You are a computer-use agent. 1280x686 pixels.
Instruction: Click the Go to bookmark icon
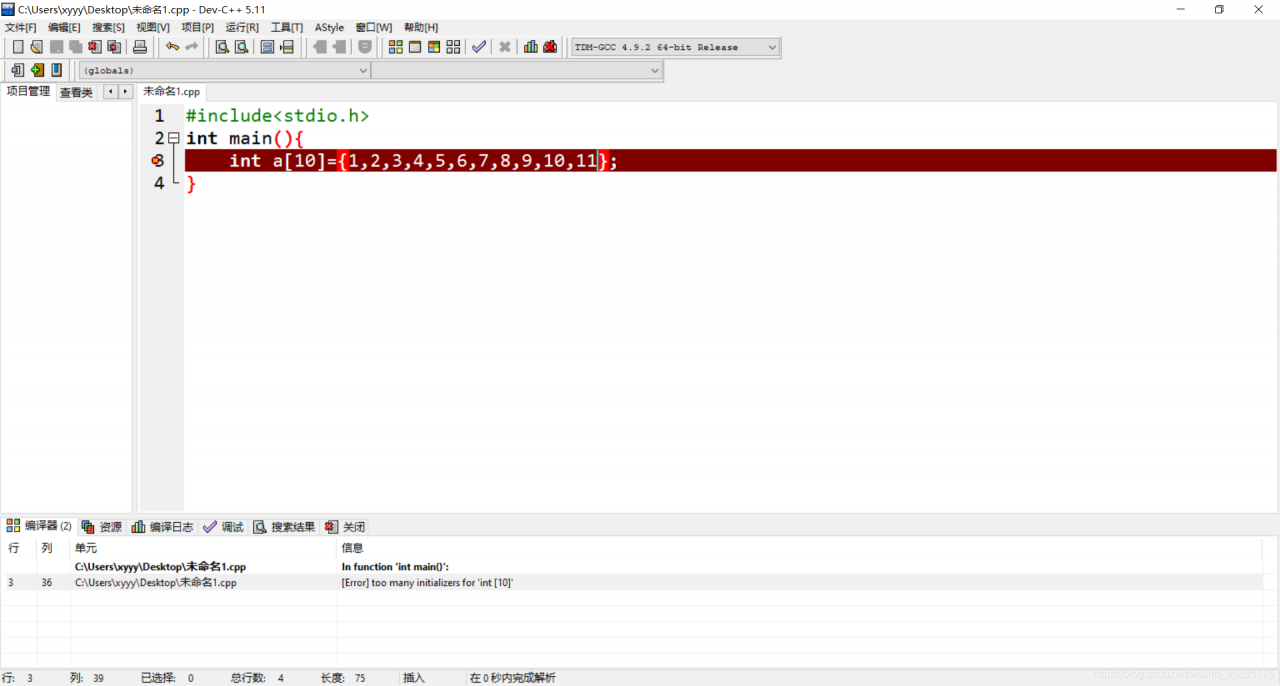click(56, 70)
